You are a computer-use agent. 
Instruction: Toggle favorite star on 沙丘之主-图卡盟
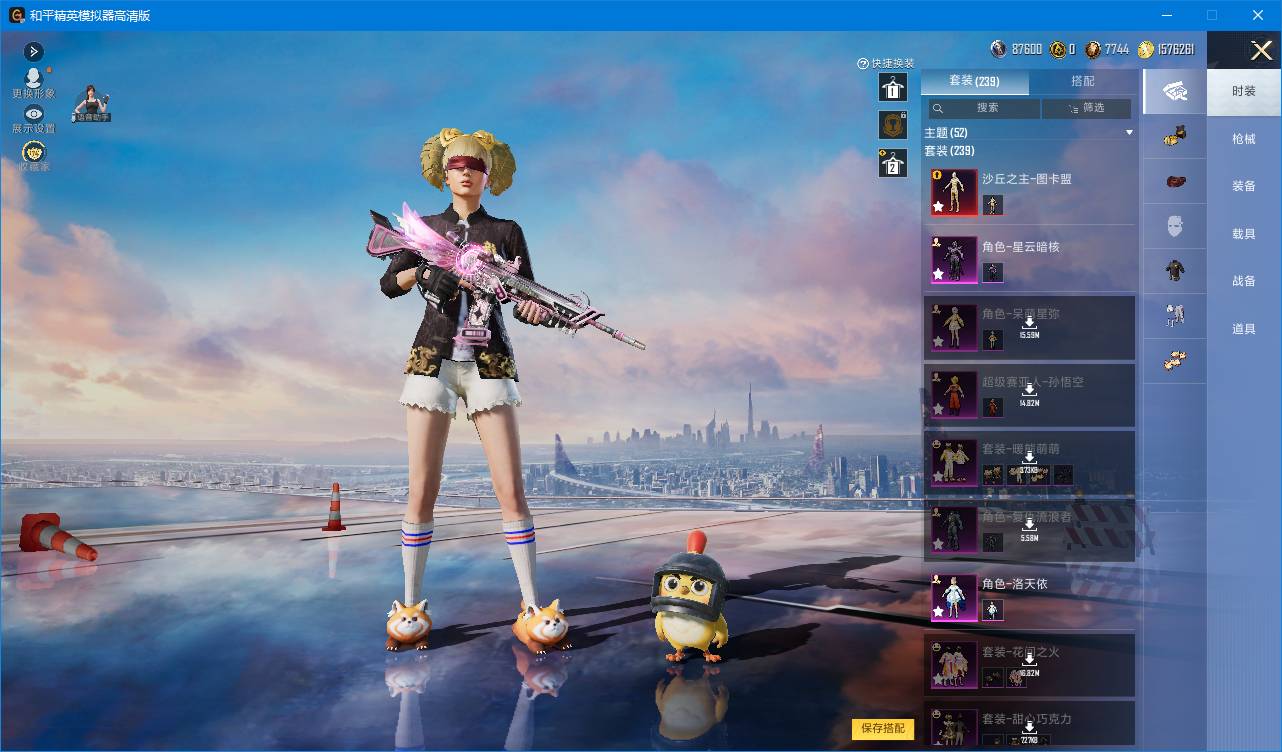tap(938, 207)
